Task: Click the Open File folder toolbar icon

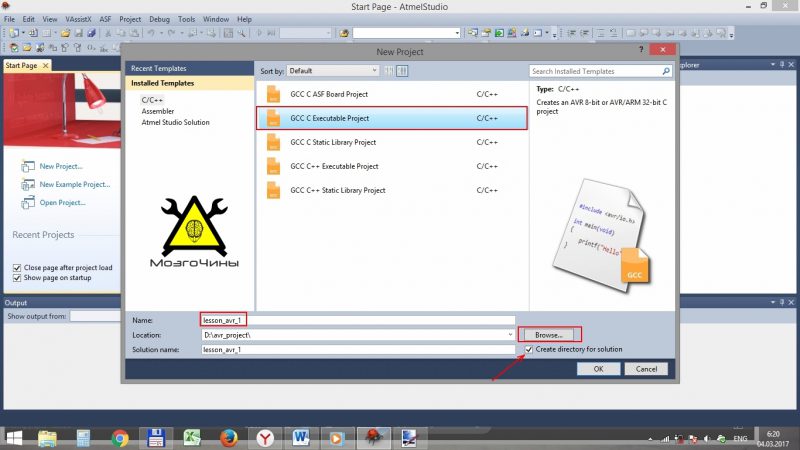Action: (x=65, y=33)
